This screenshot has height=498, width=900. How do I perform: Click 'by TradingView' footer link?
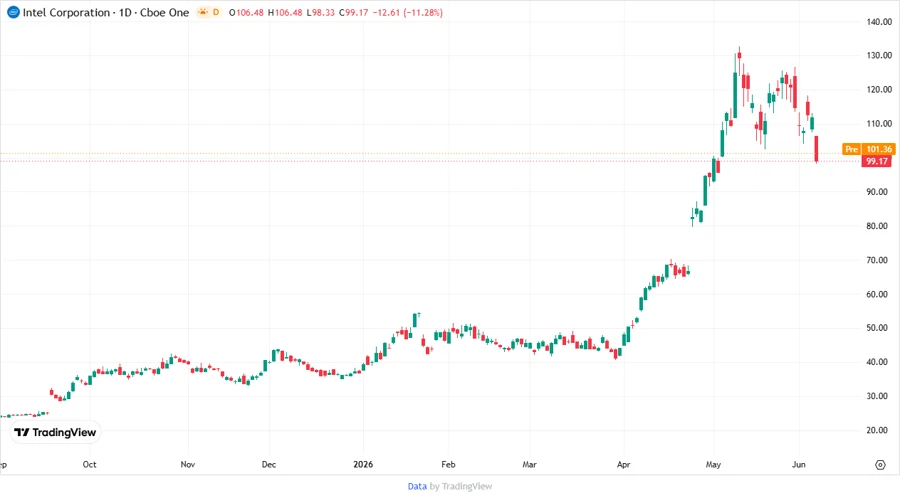pos(461,486)
